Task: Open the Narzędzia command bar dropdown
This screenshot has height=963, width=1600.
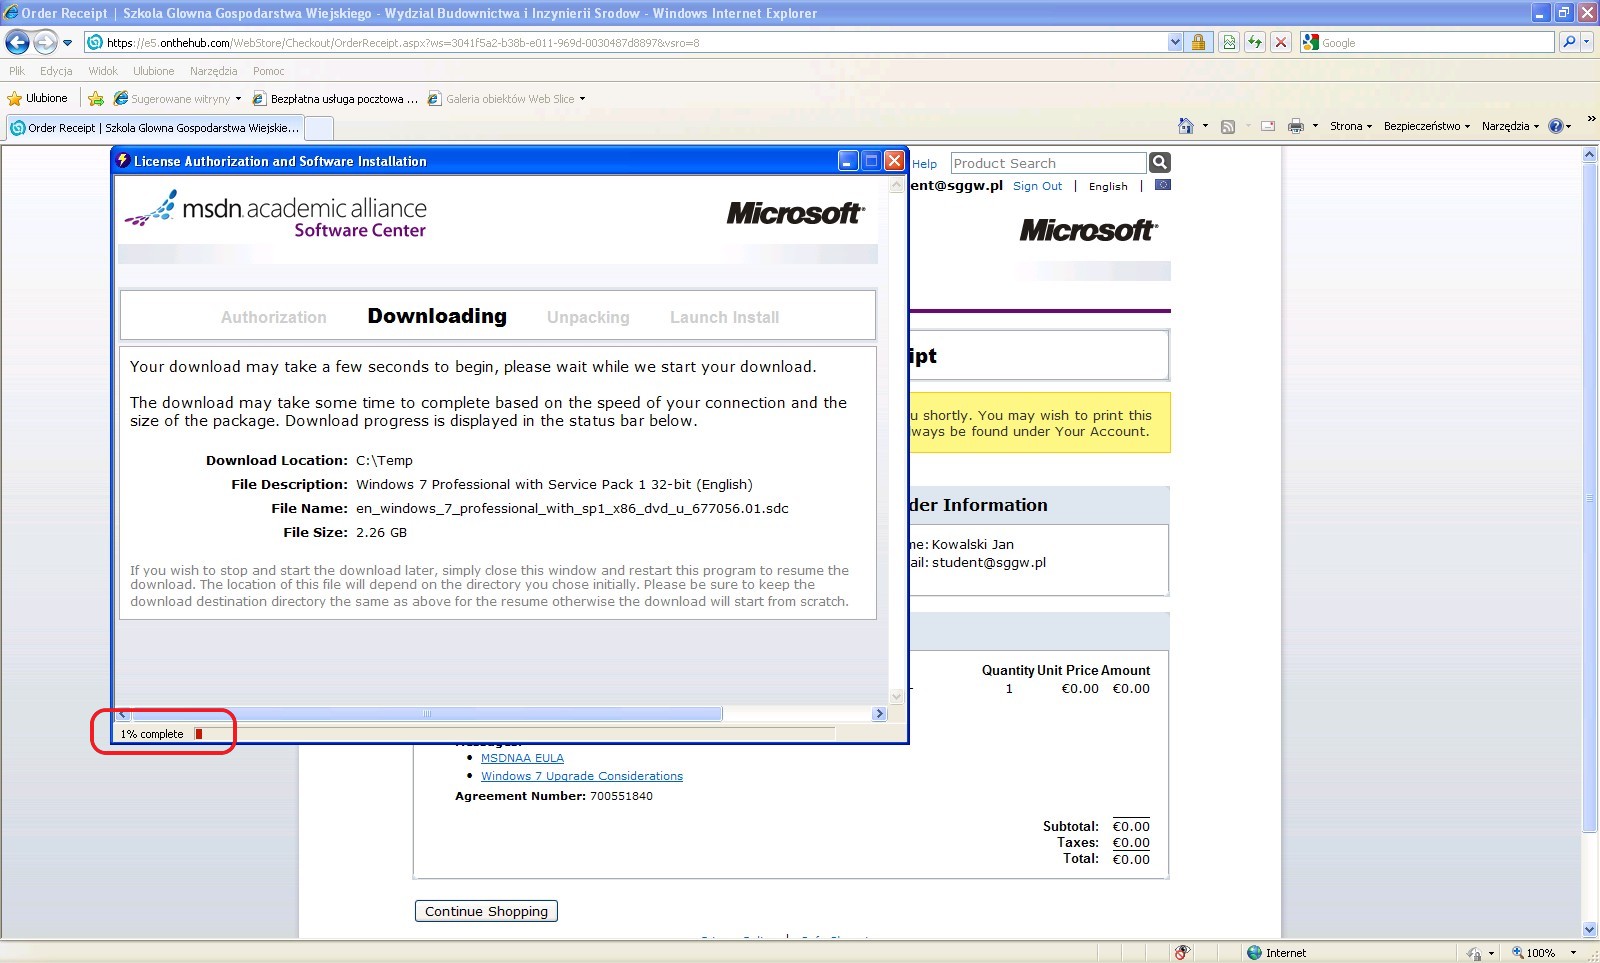Action: (1510, 126)
